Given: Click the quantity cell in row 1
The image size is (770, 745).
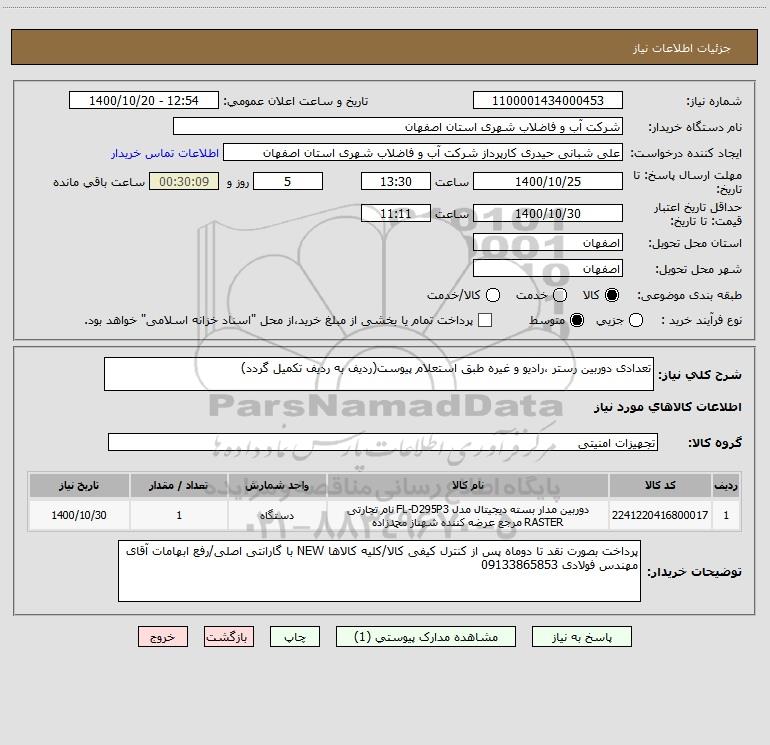Looking at the screenshot, I should [x=179, y=515].
